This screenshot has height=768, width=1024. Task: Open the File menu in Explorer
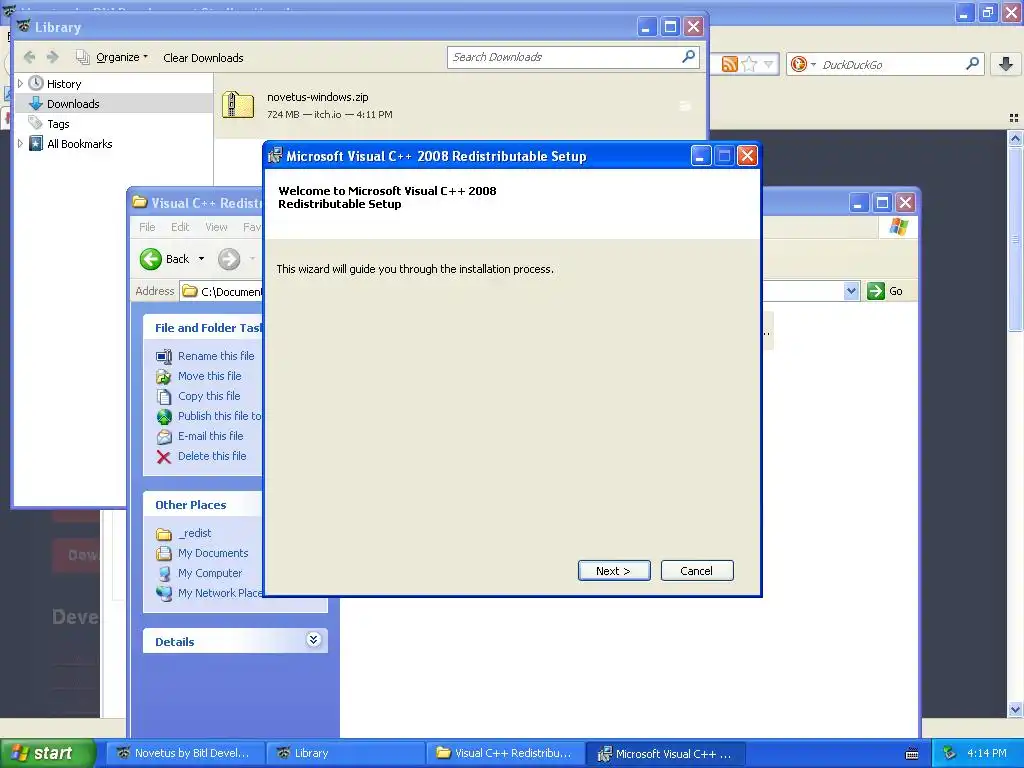pyautogui.click(x=147, y=227)
